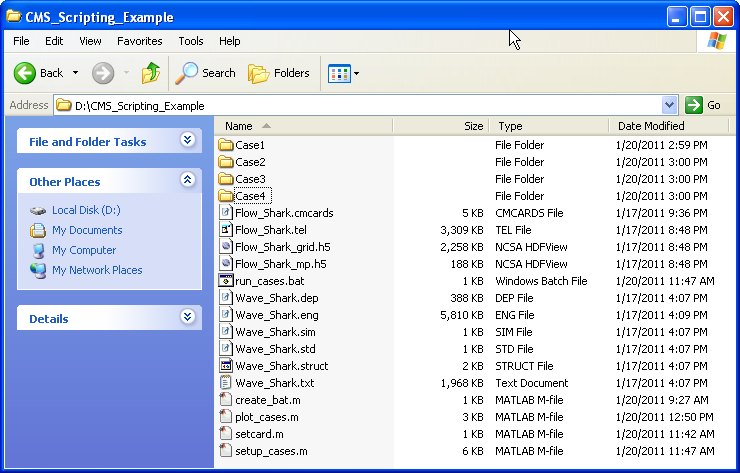Click the Case4 folder name label
The width and height of the screenshot is (740, 473).
pos(252,195)
